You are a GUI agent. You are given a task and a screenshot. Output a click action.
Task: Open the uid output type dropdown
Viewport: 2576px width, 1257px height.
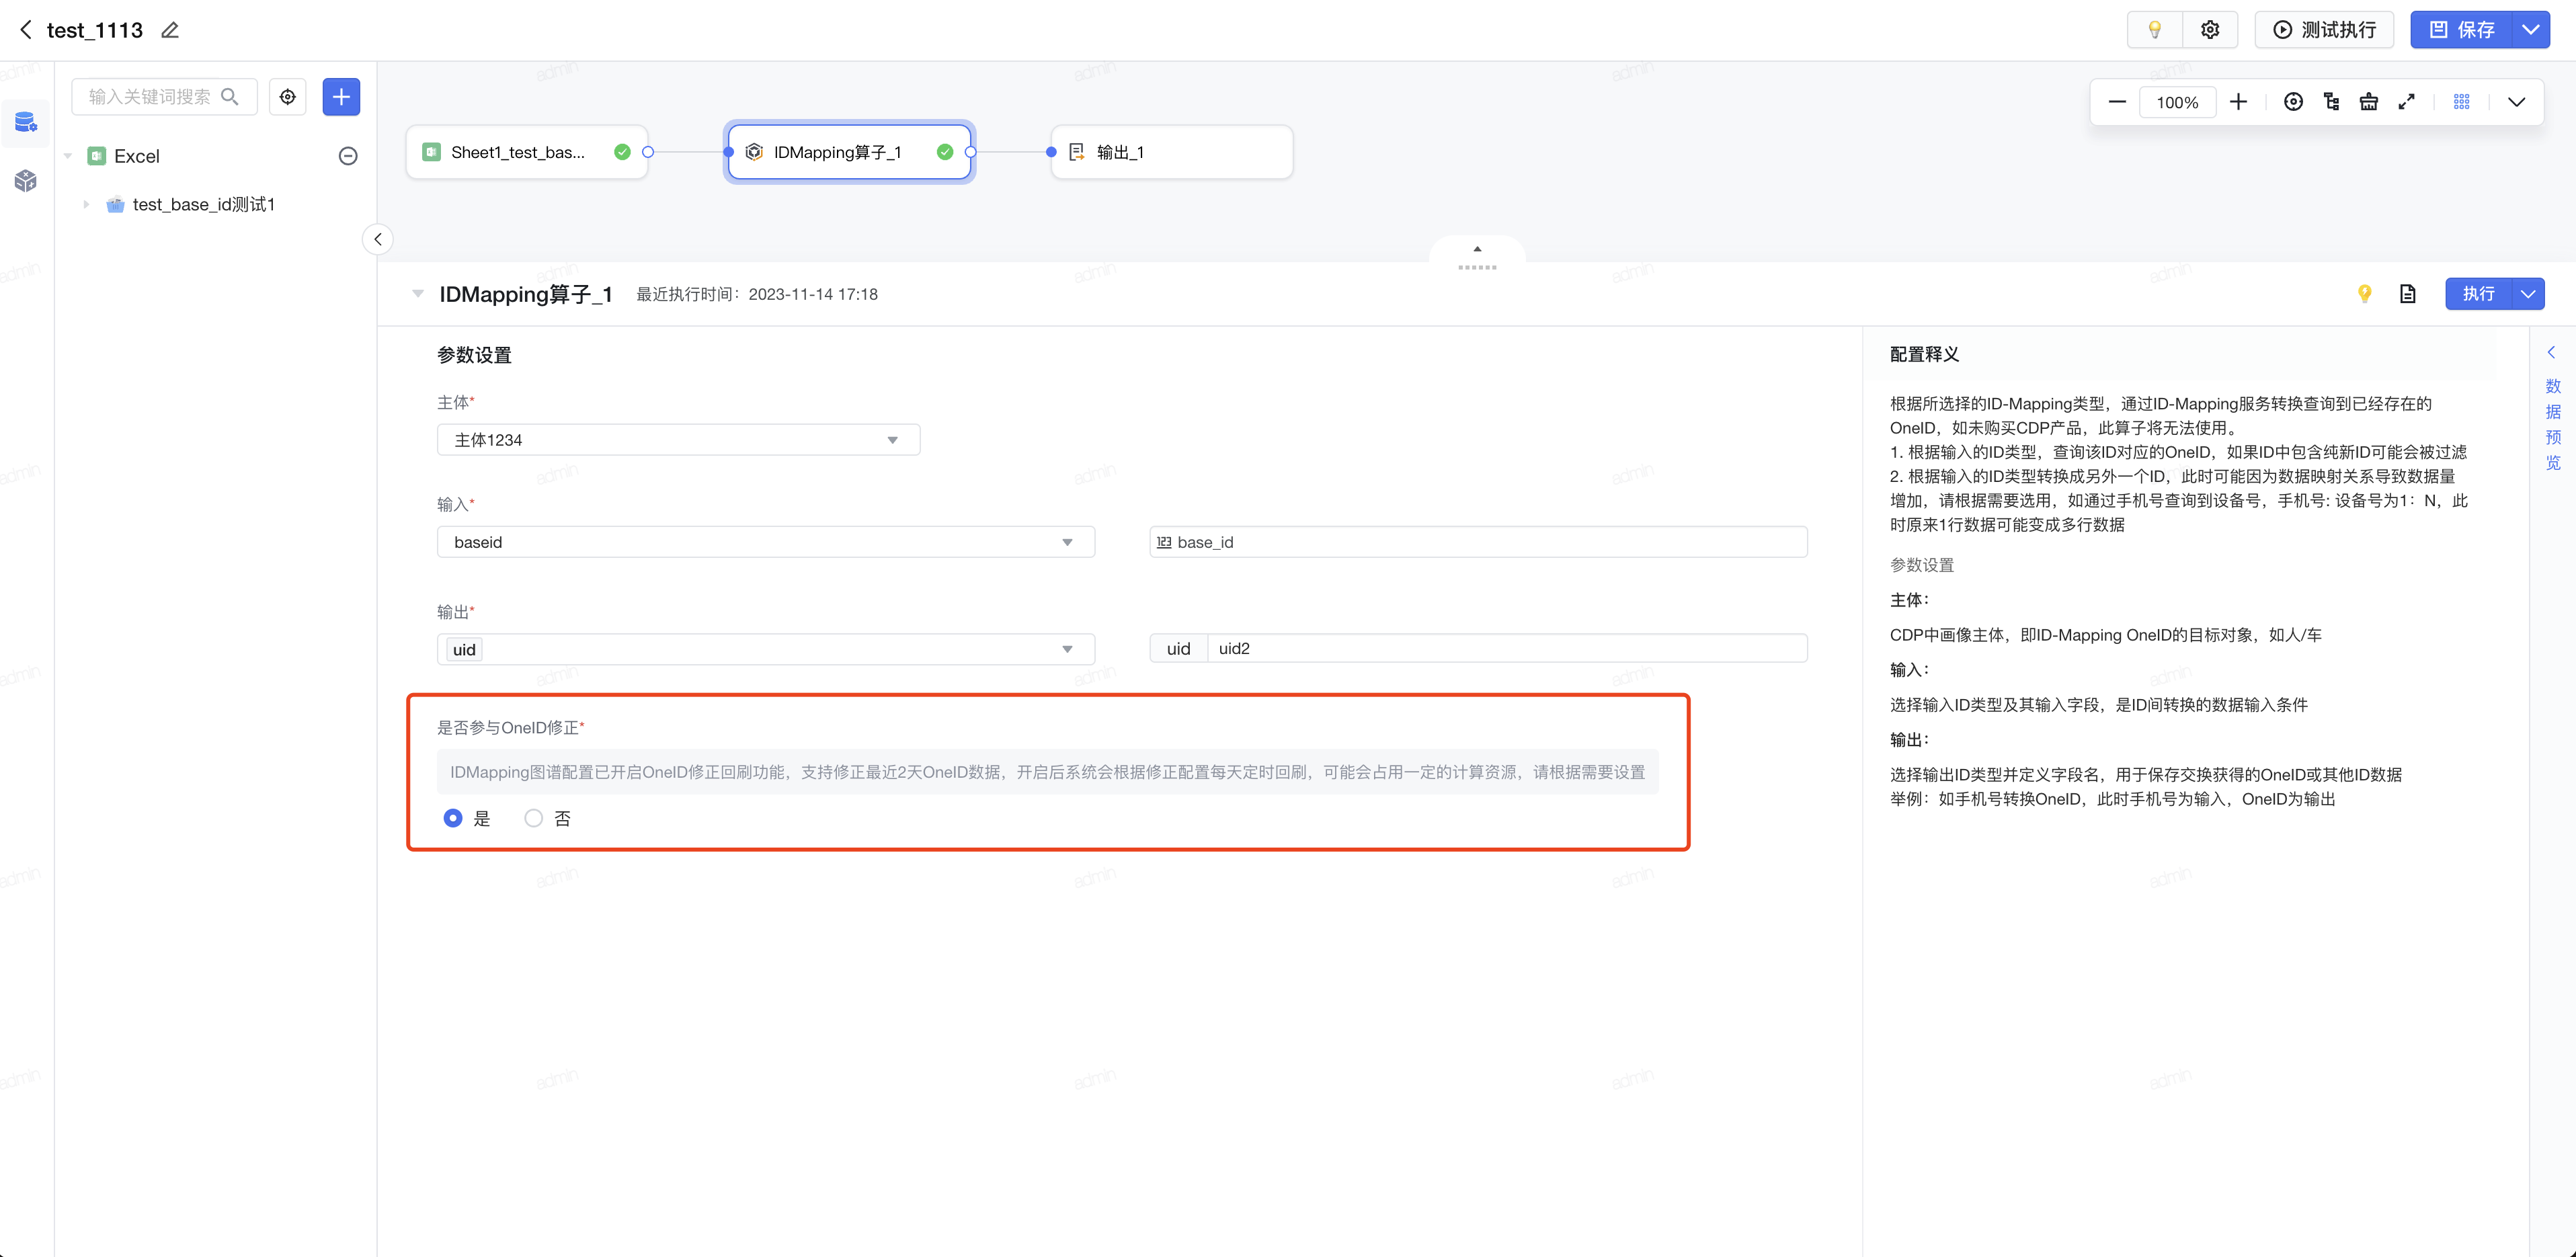[766, 649]
